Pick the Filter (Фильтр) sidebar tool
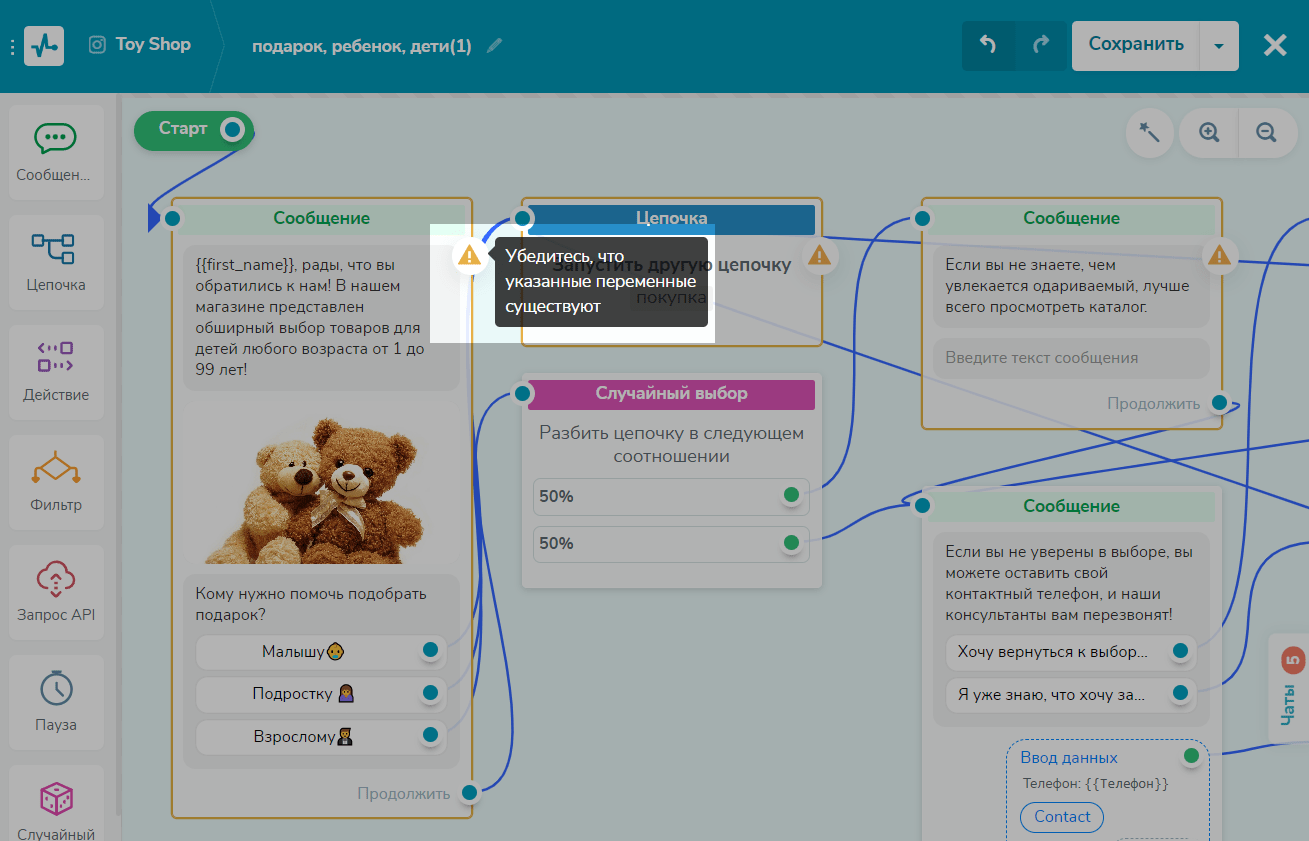The width and height of the screenshot is (1309, 841). pos(56,482)
